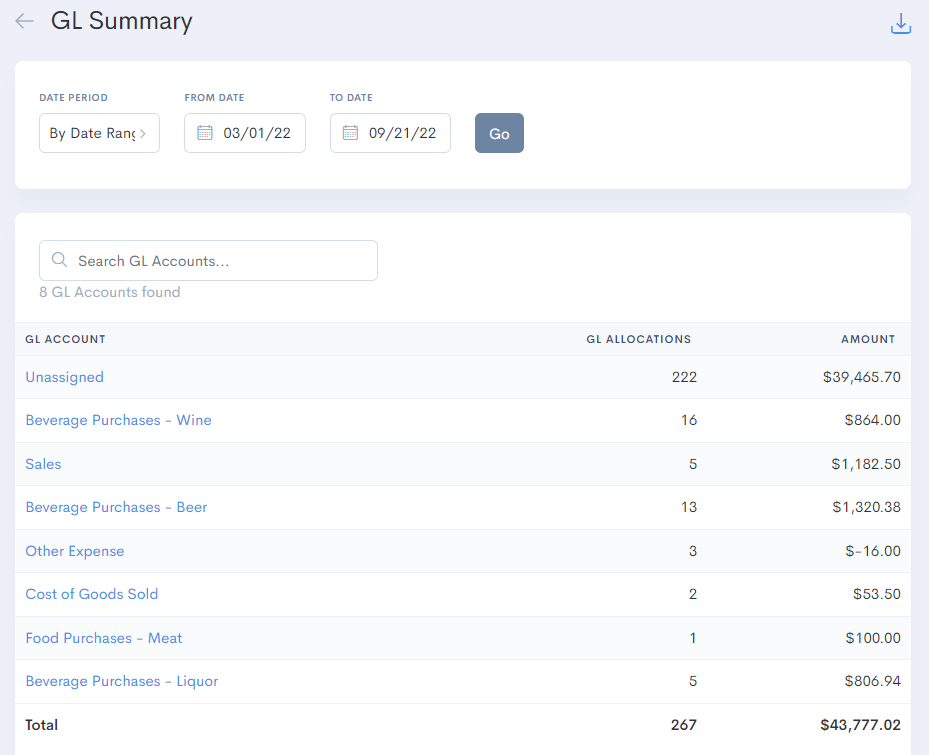Open Cost of Goods Sold account
The image size is (929, 755).
tap(92, 594)
